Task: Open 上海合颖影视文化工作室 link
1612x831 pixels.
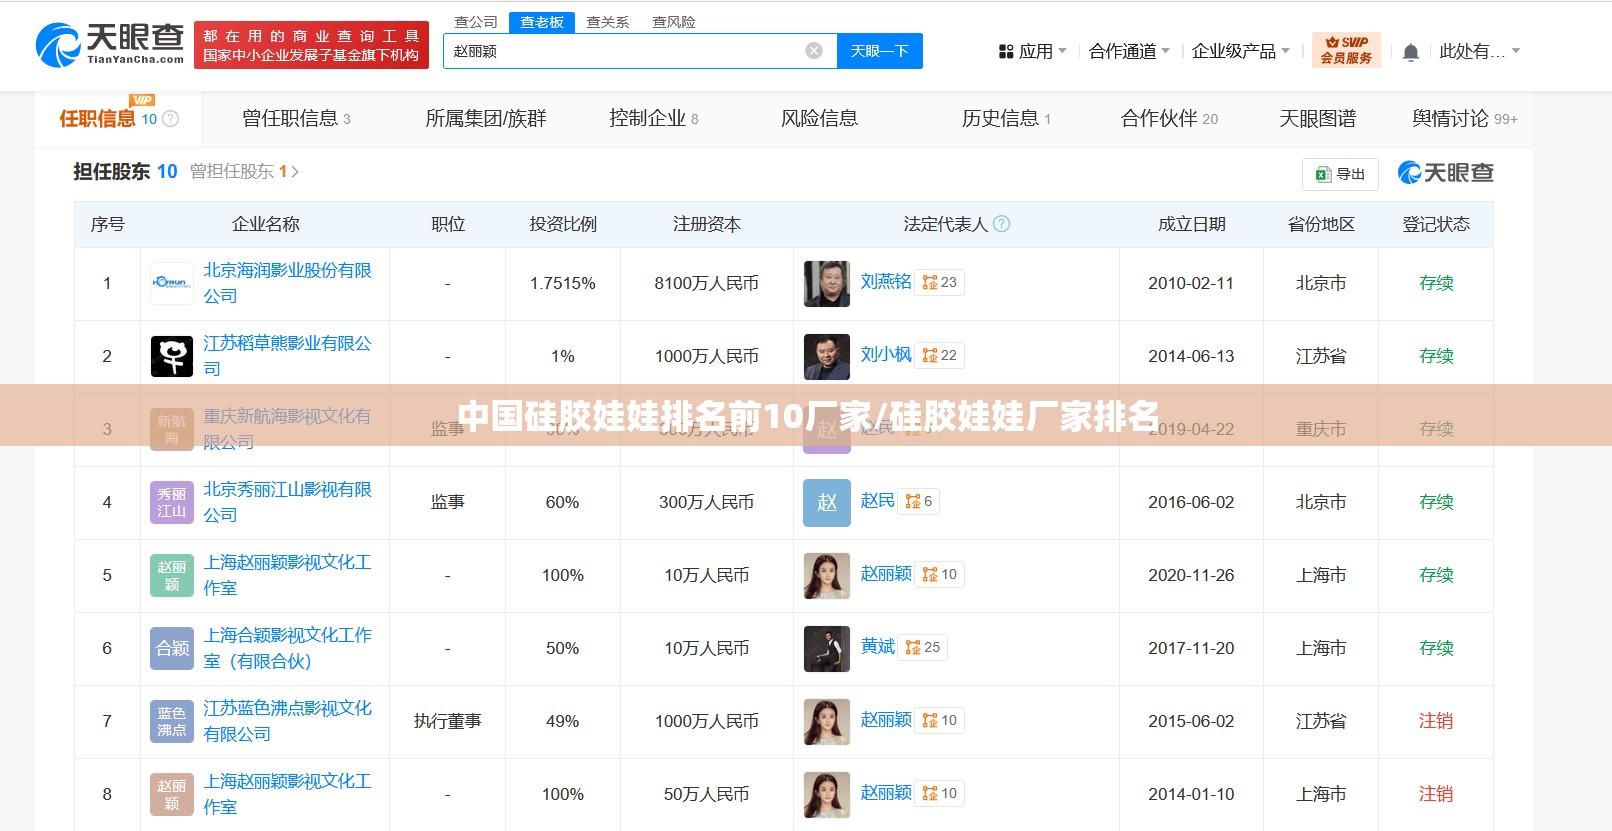Action: pos(288,648)
